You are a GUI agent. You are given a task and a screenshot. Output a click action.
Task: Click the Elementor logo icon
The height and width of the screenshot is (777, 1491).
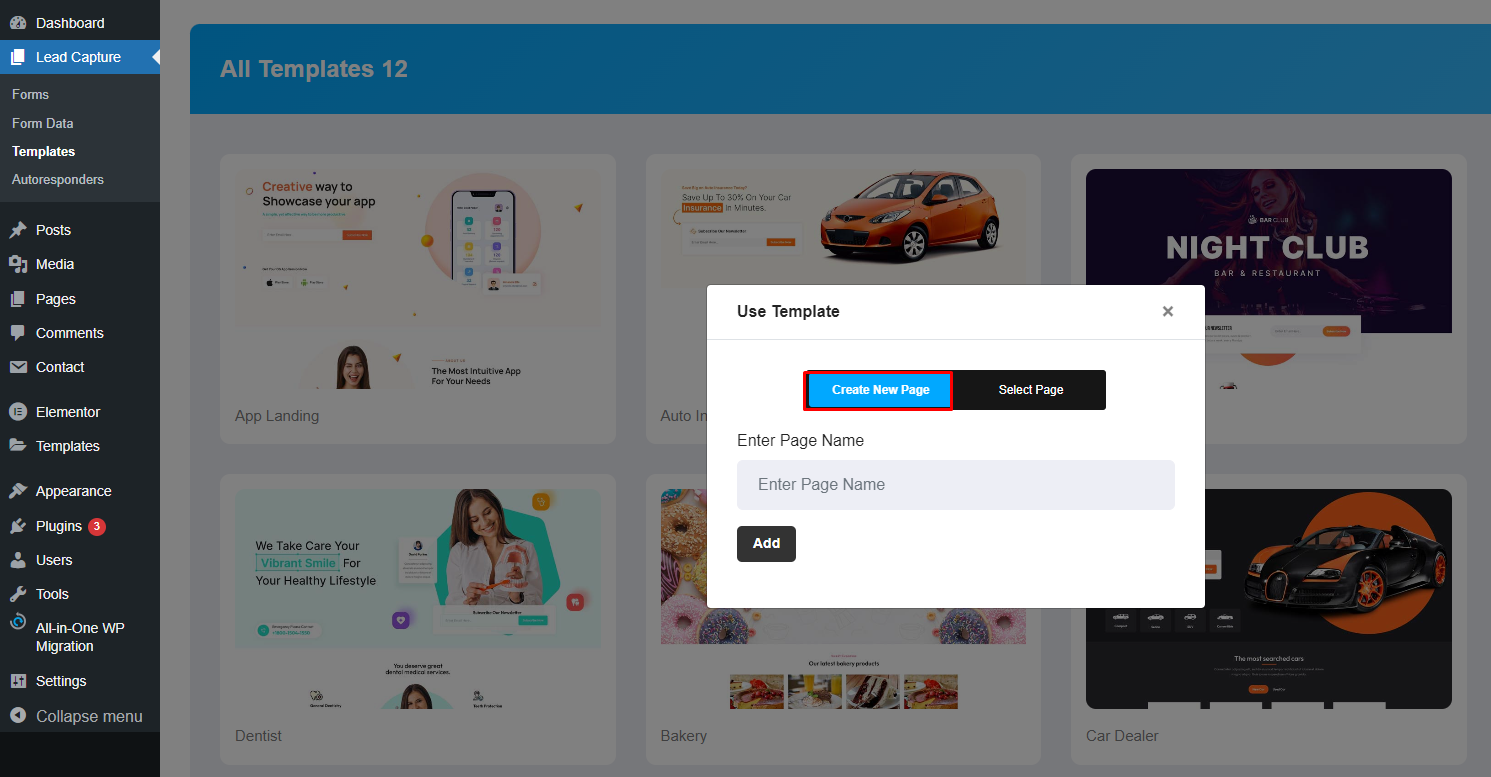pyautogui.click(x=18, y=412)
